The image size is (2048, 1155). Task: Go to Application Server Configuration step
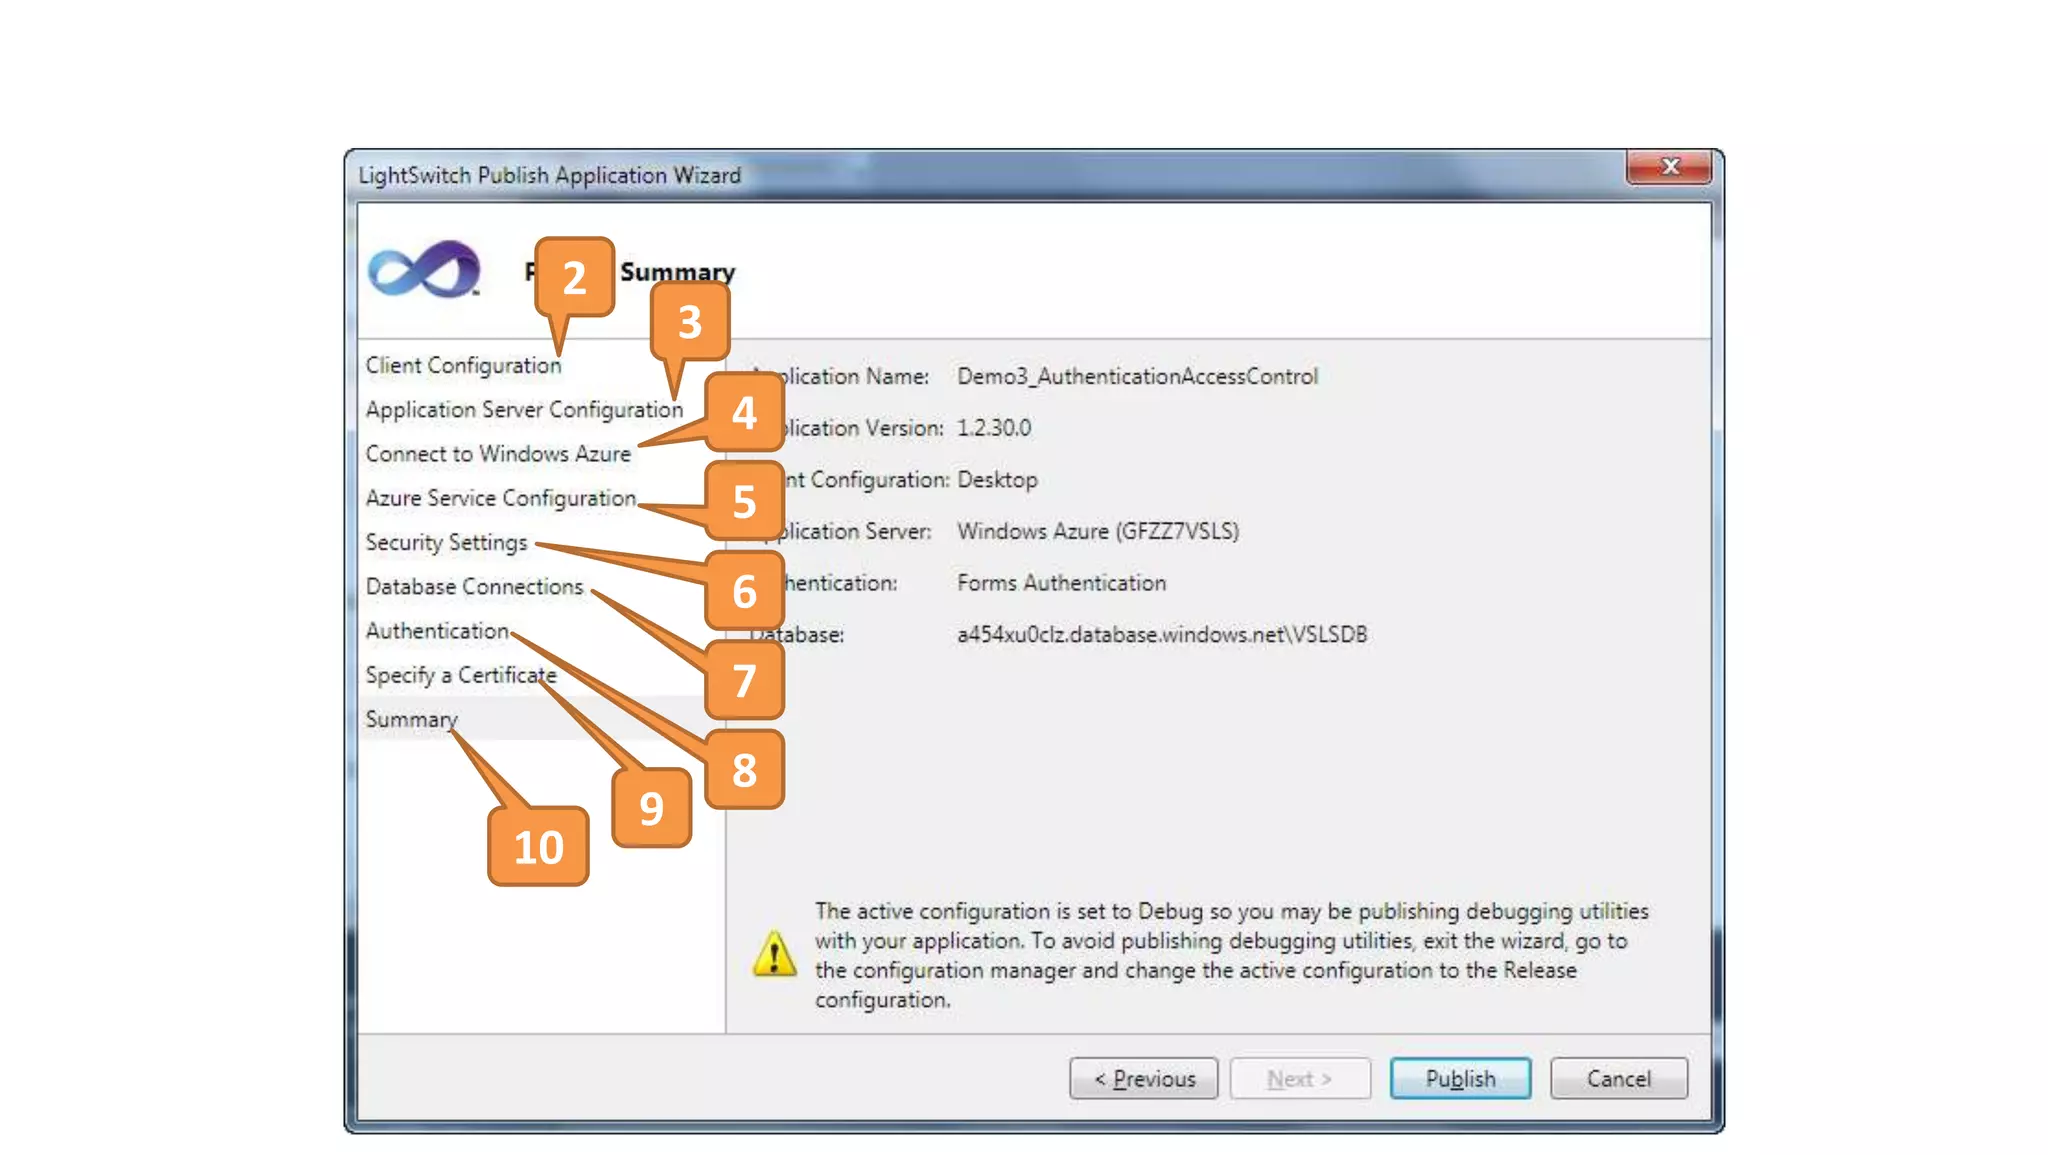(523, 410)
